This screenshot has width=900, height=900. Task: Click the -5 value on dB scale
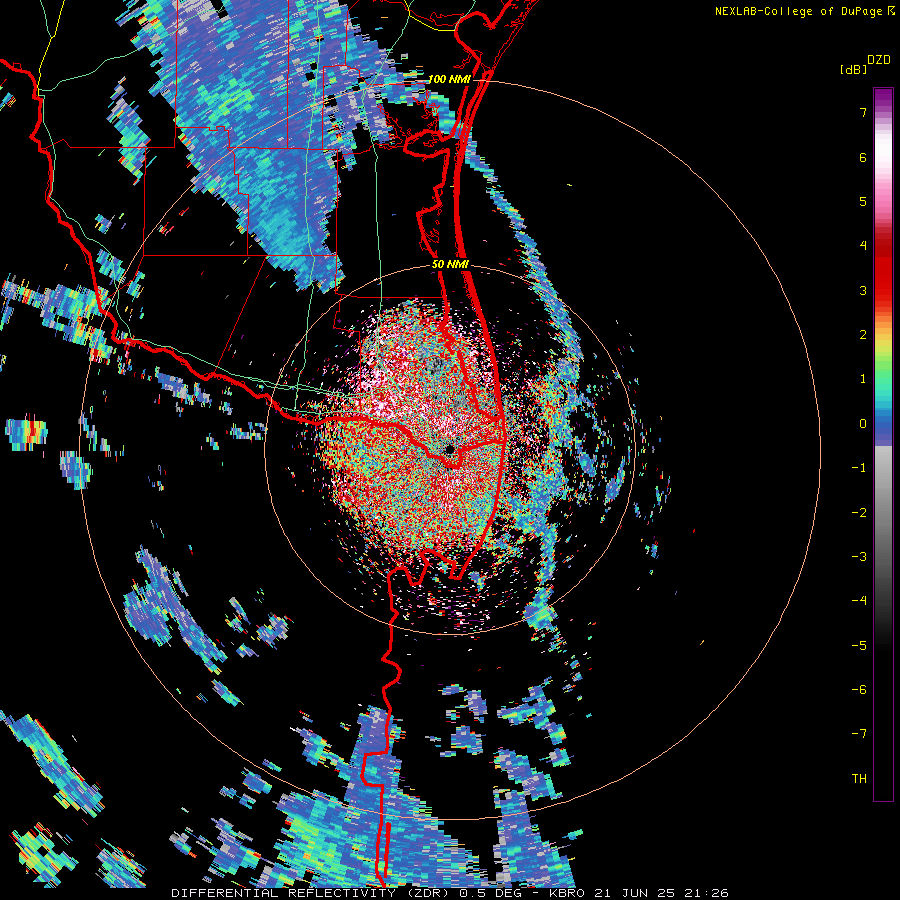coord(859,646)
